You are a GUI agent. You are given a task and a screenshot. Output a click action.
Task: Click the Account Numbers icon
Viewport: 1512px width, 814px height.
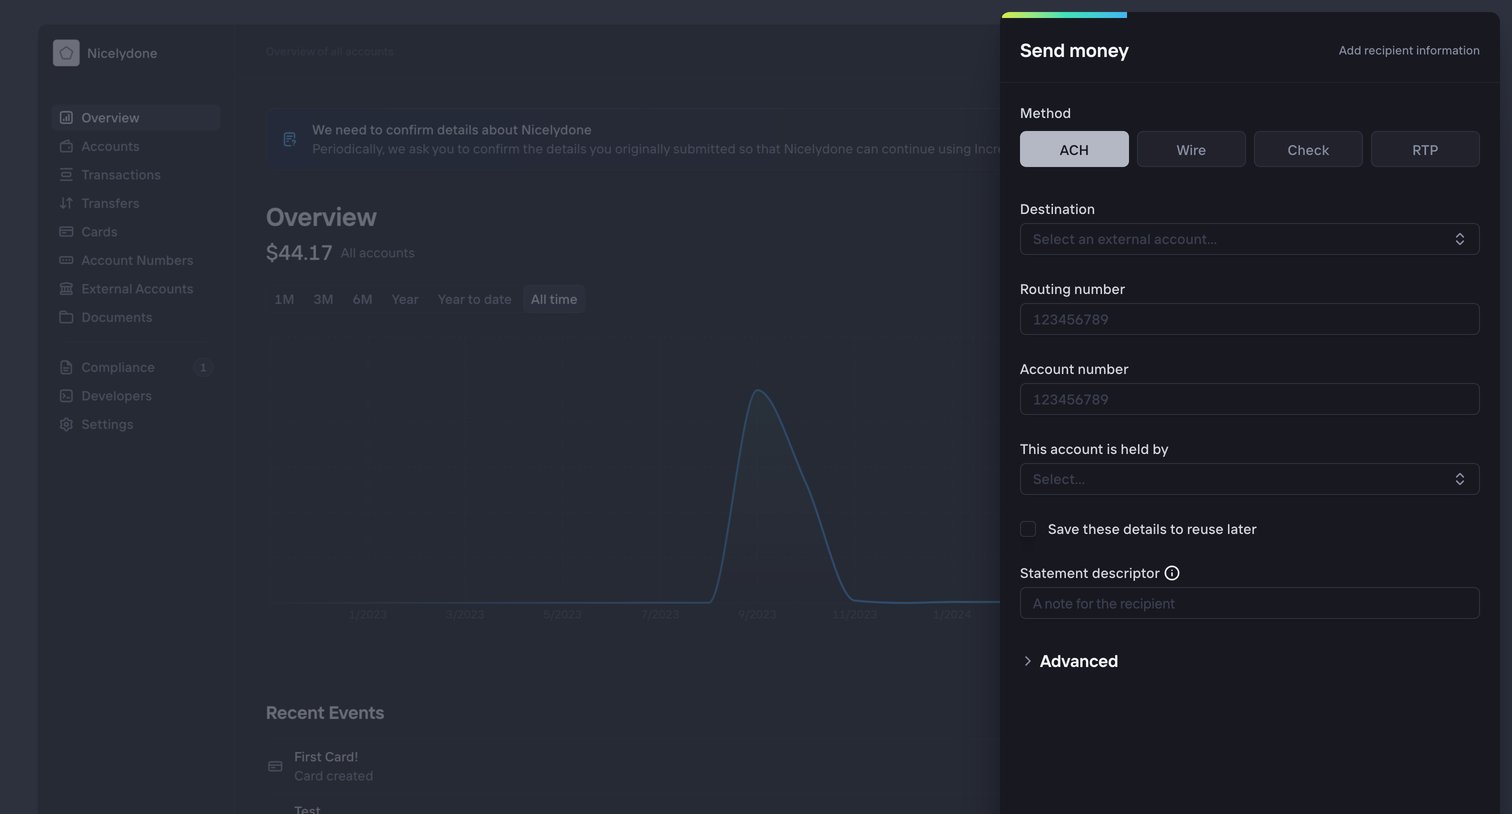tap(66, 260)
